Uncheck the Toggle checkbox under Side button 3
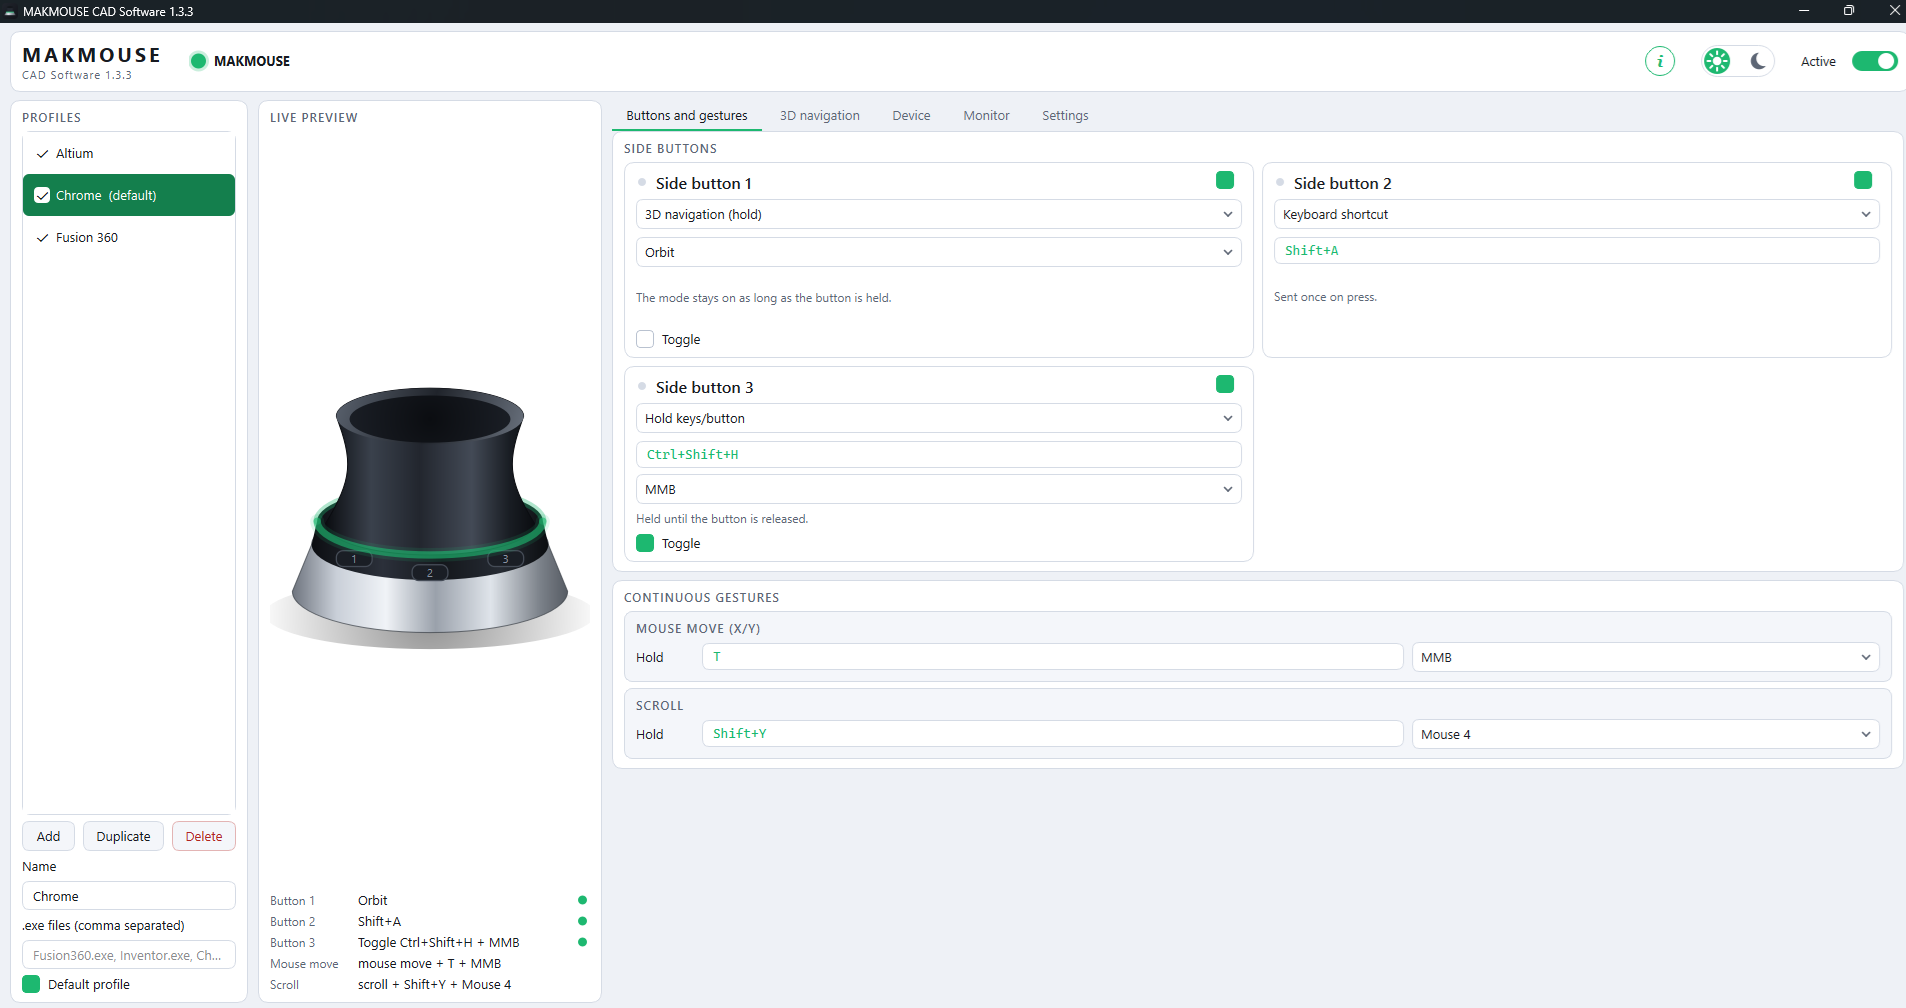1906x1008 pixels. (x=645, y=543)
